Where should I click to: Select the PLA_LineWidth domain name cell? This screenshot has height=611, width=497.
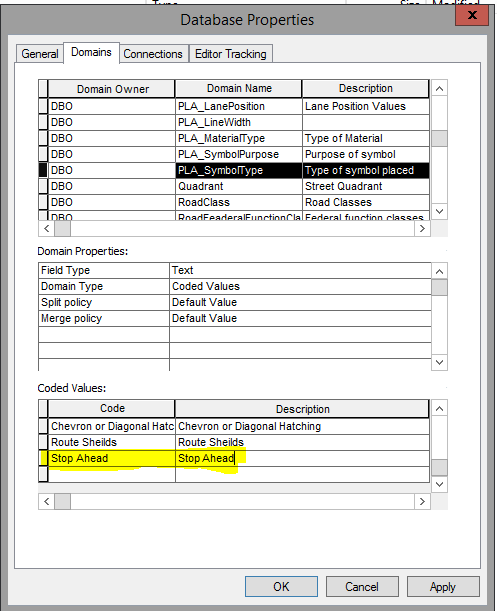(x=239, y=122)
